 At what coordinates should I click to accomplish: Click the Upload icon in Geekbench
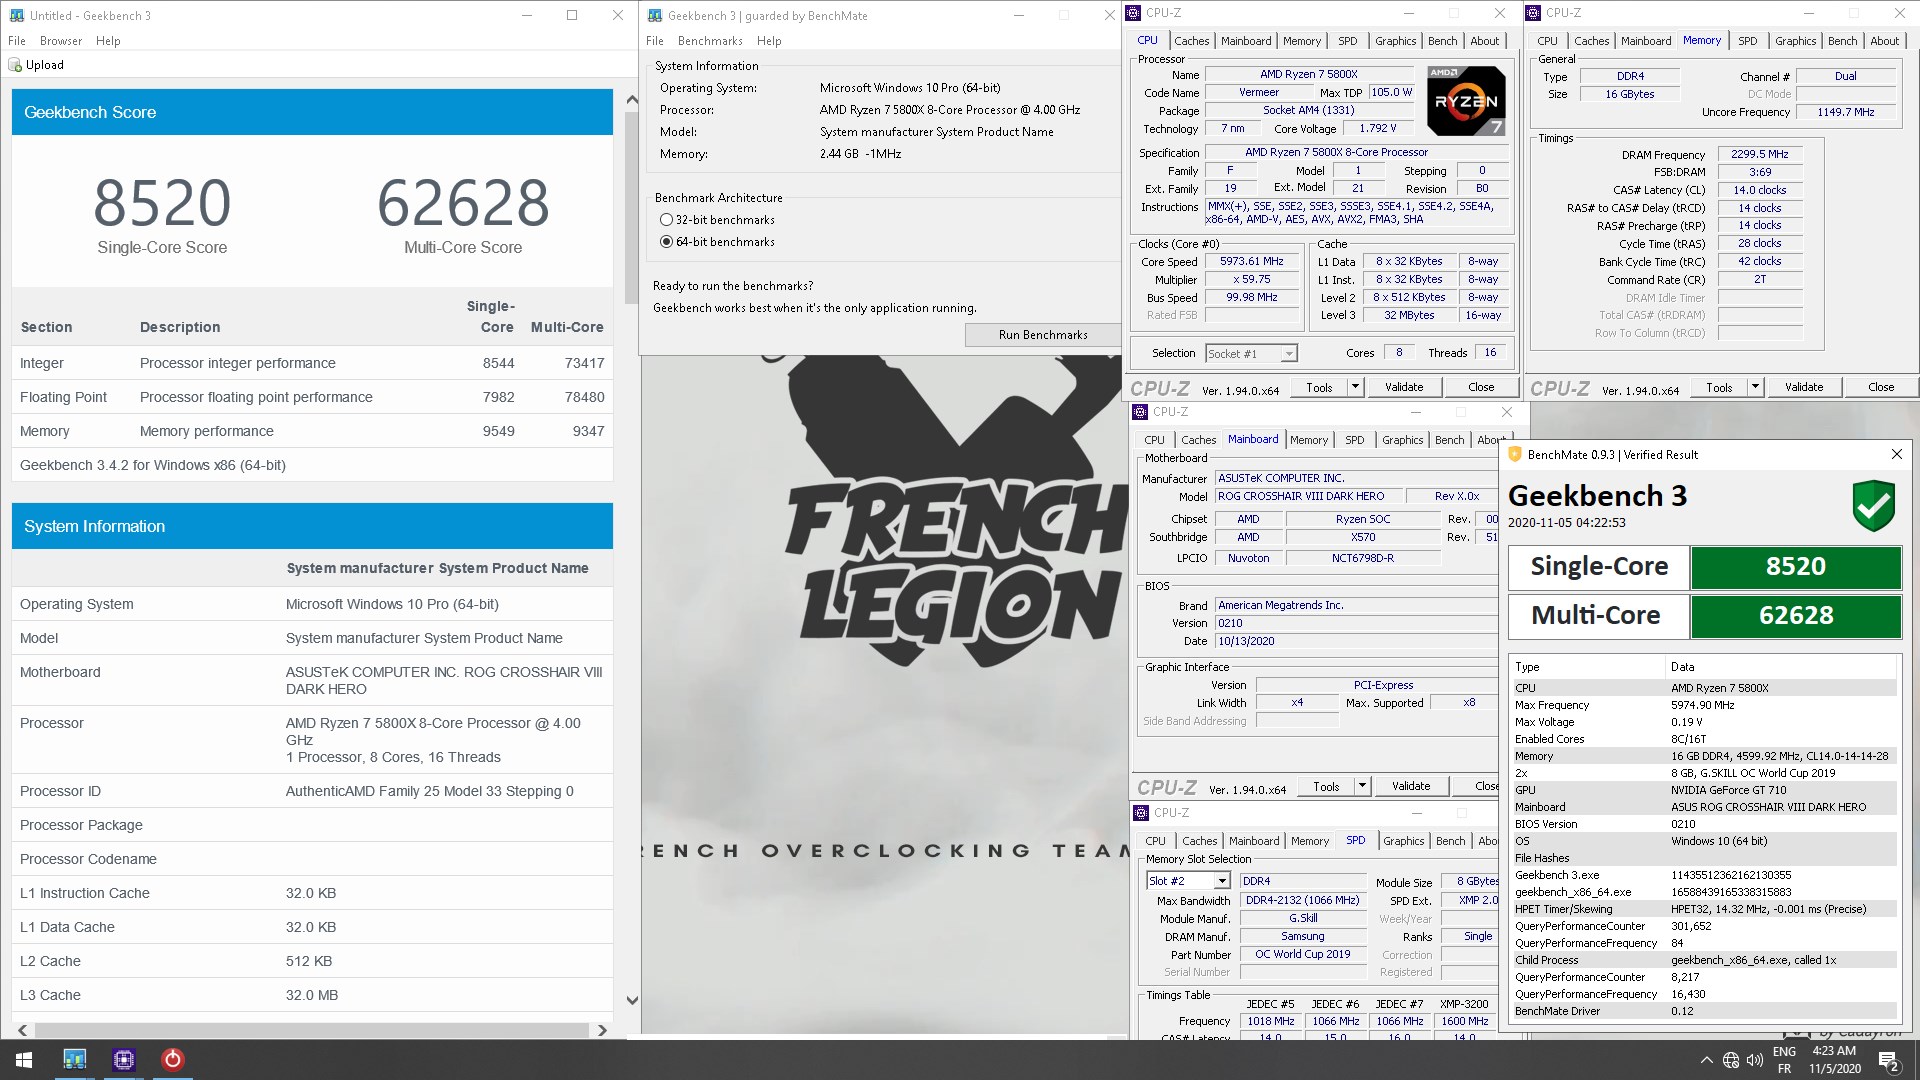[x=15, y=65]
